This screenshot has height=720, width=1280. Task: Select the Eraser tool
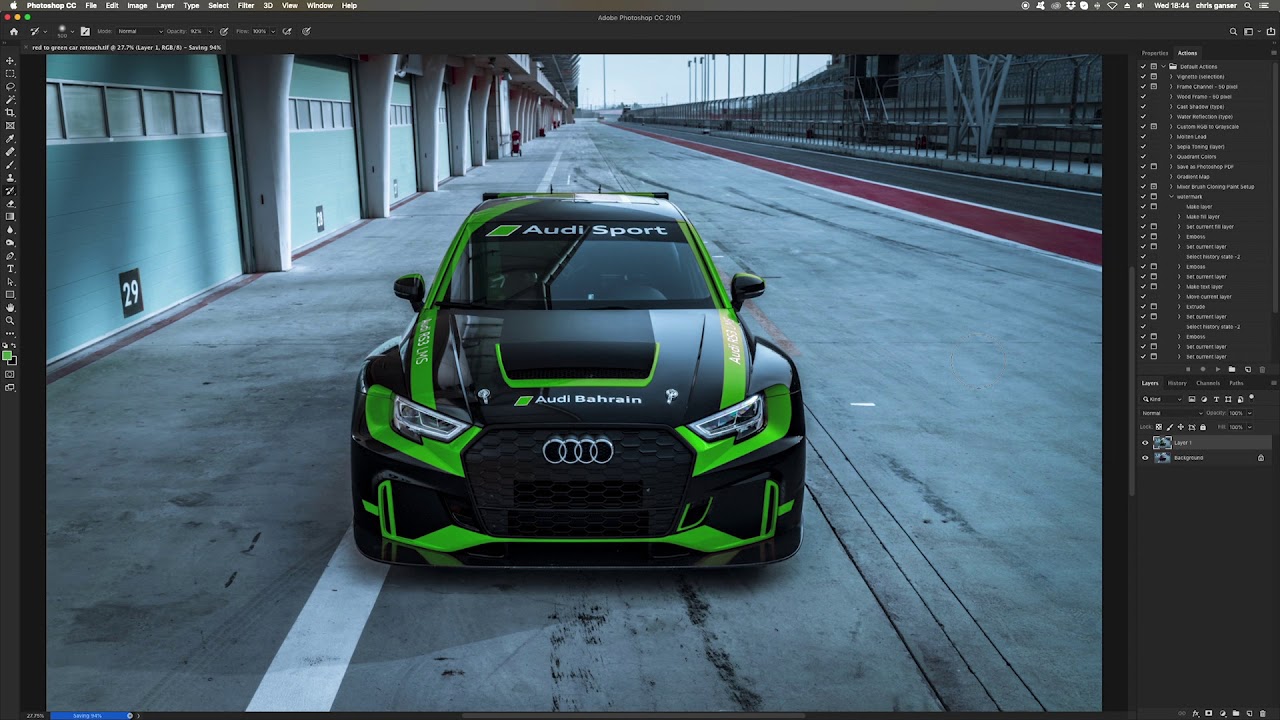click(10, 204)
